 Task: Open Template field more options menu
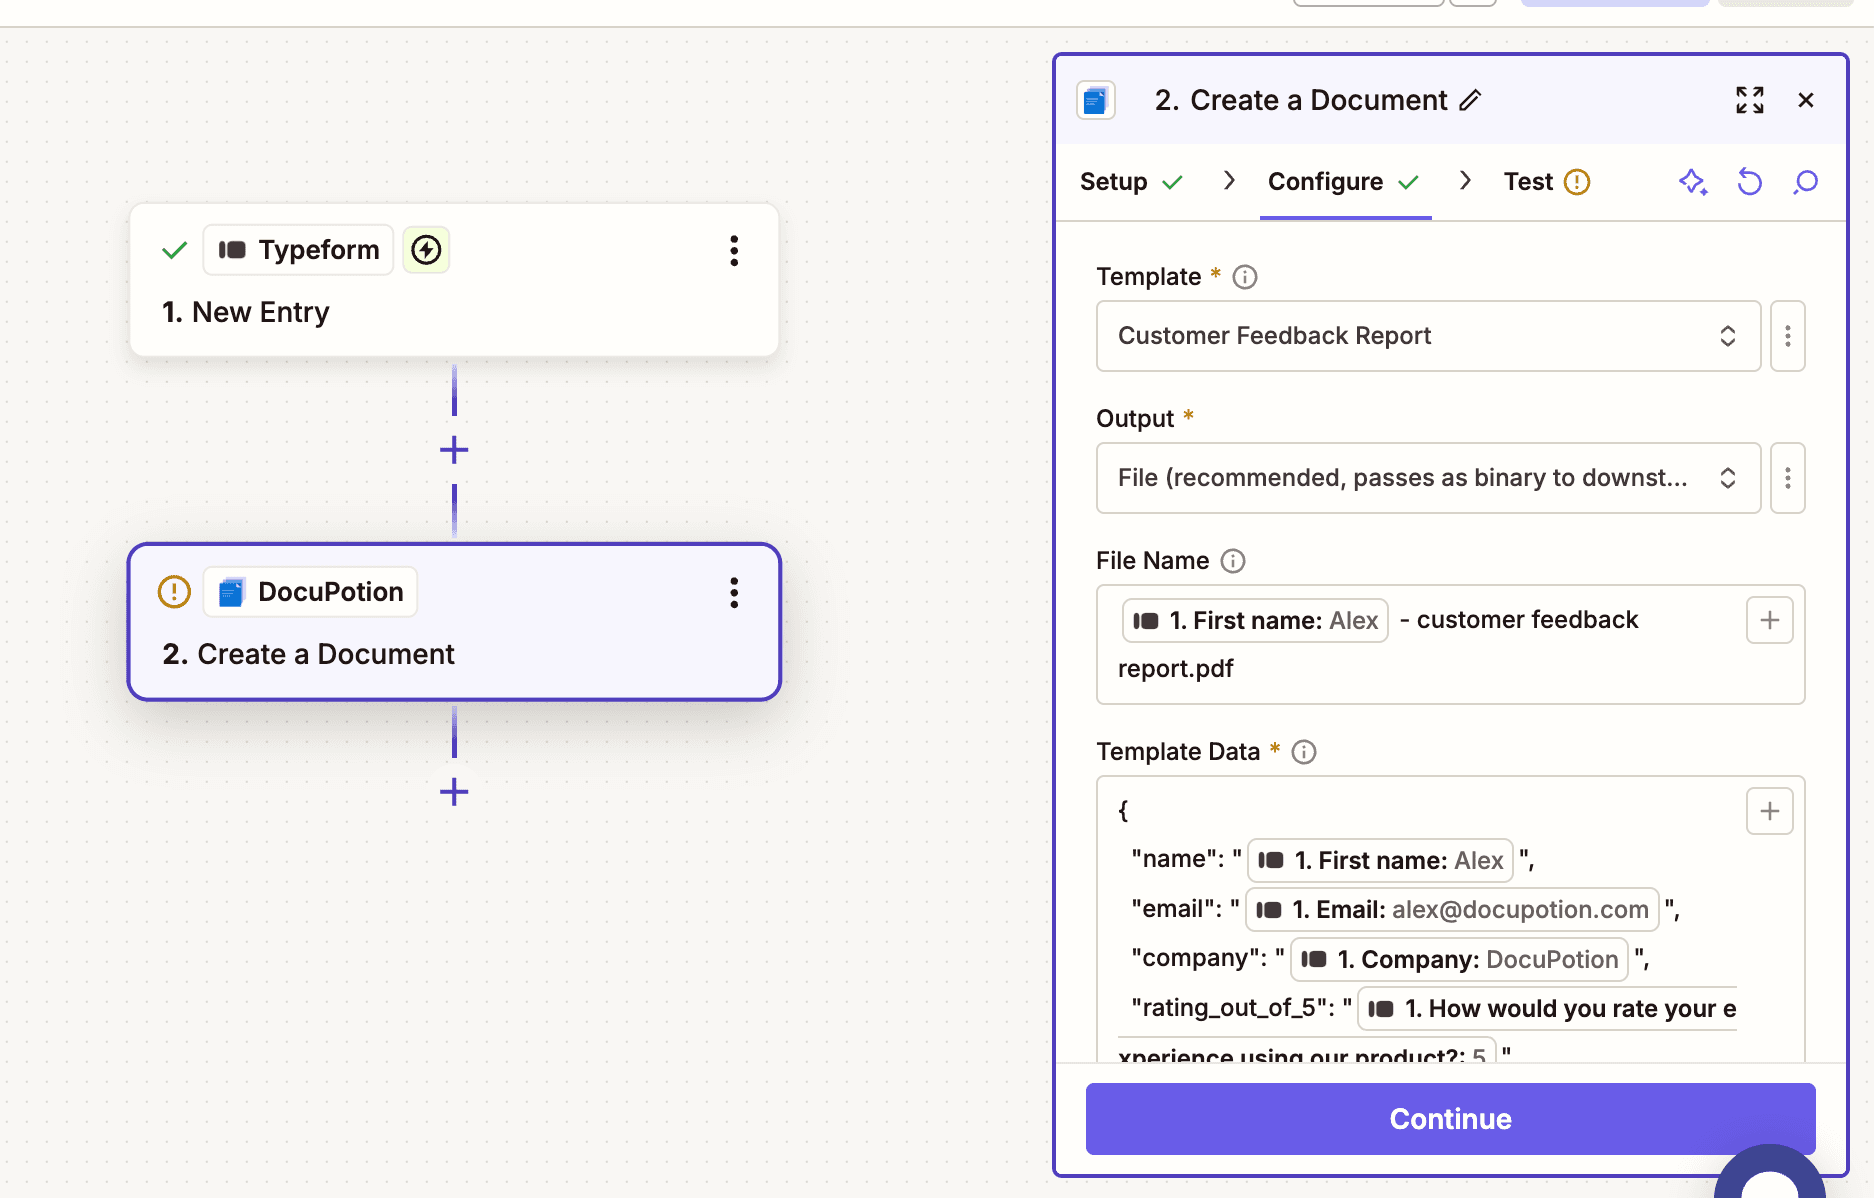pyautogui.click(x=1788, y=336)
